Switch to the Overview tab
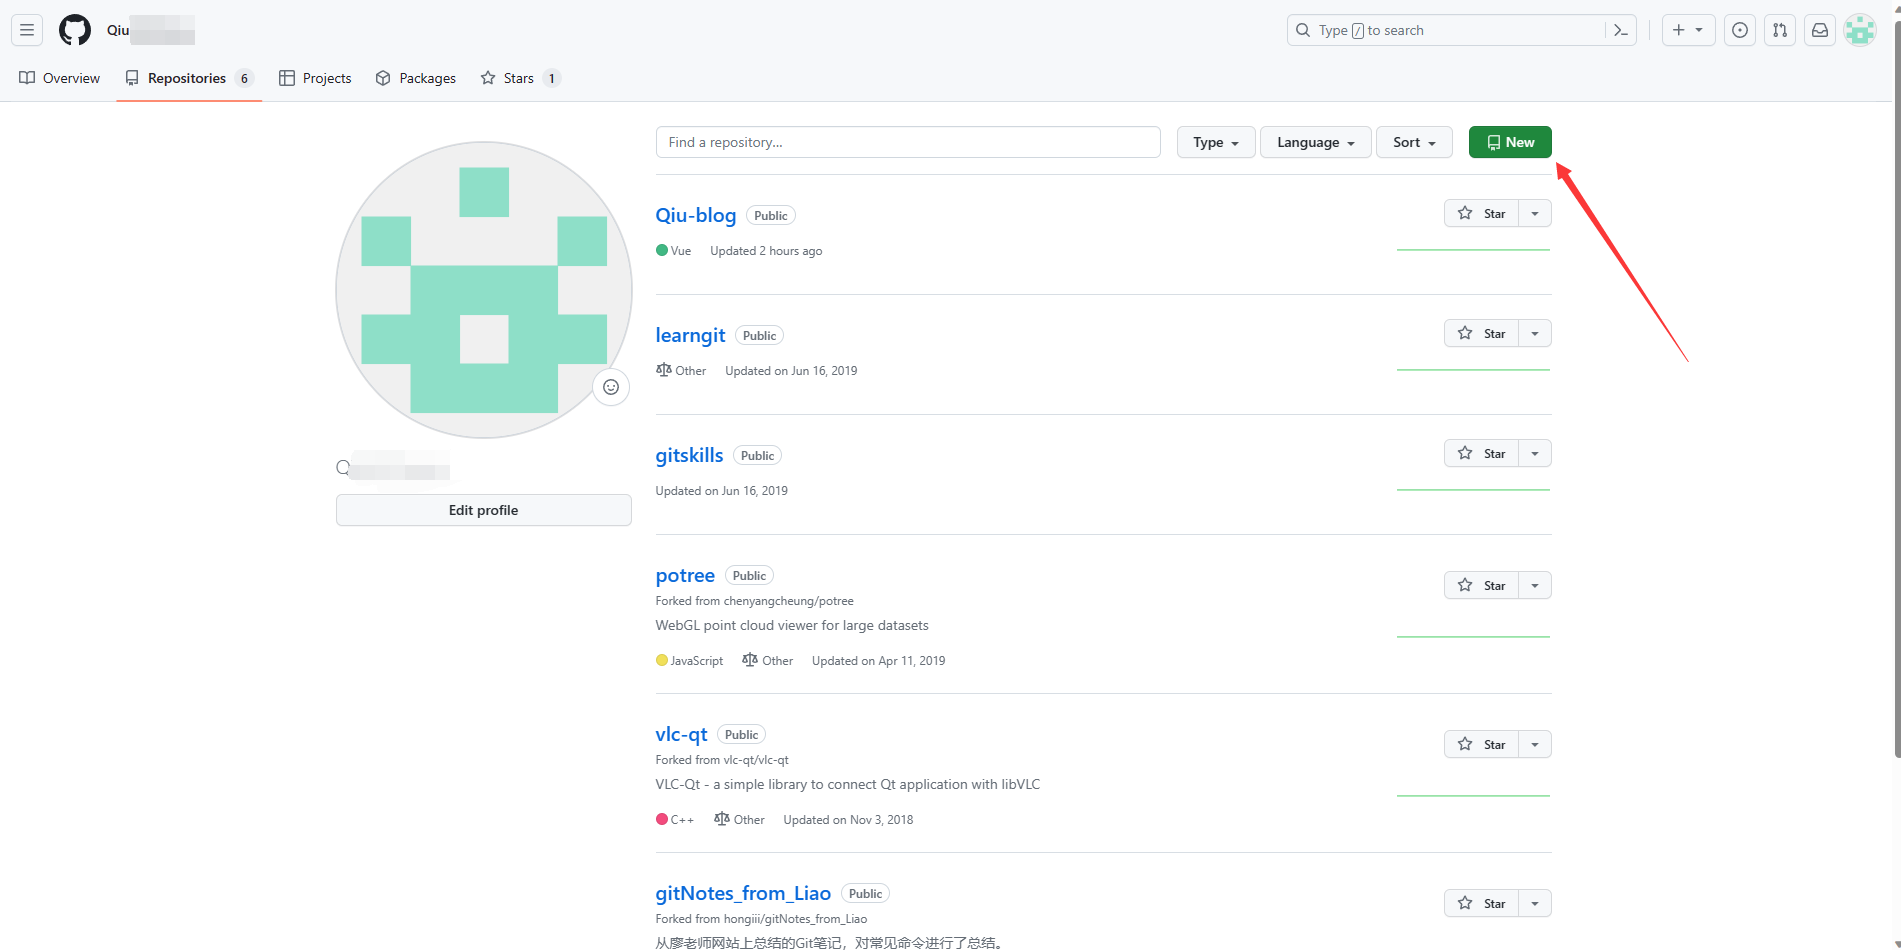The image size is (1901, 950). pyautogui.click(x=60, y=78)
